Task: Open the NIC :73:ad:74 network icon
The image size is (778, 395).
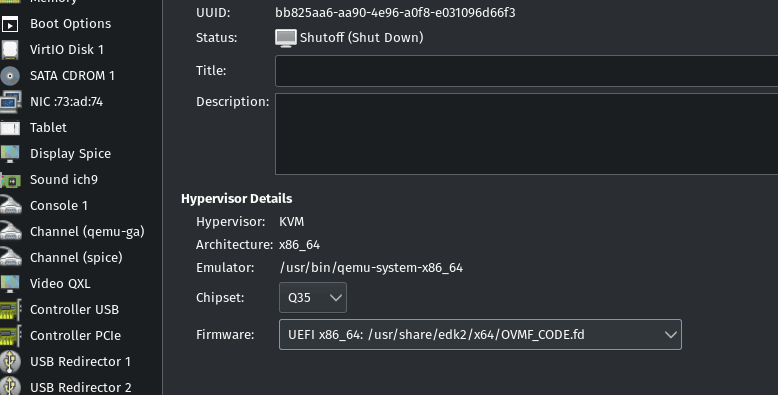Action: [x=10, y=102]
